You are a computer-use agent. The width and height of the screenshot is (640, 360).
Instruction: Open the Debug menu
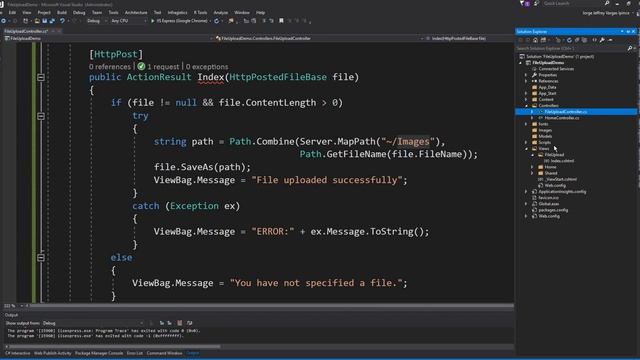pyautogui.click(x=79, y=13)
